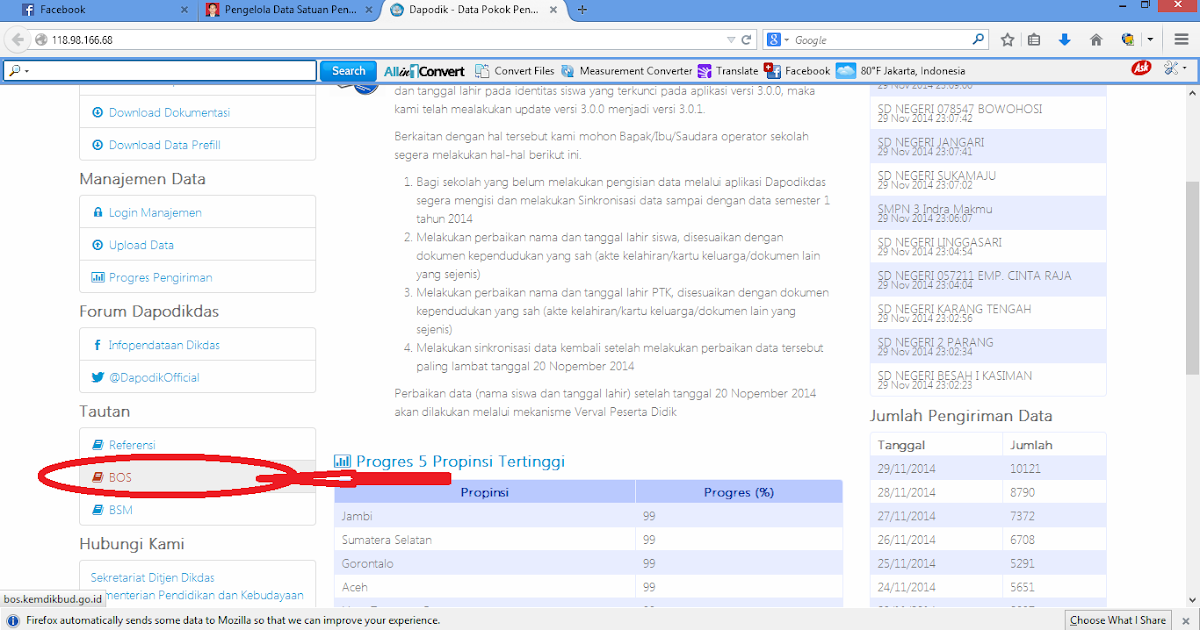Screen dimensions: 1200x630
Task: Open the BSM link under Tautan
Action: click(121, 510)
